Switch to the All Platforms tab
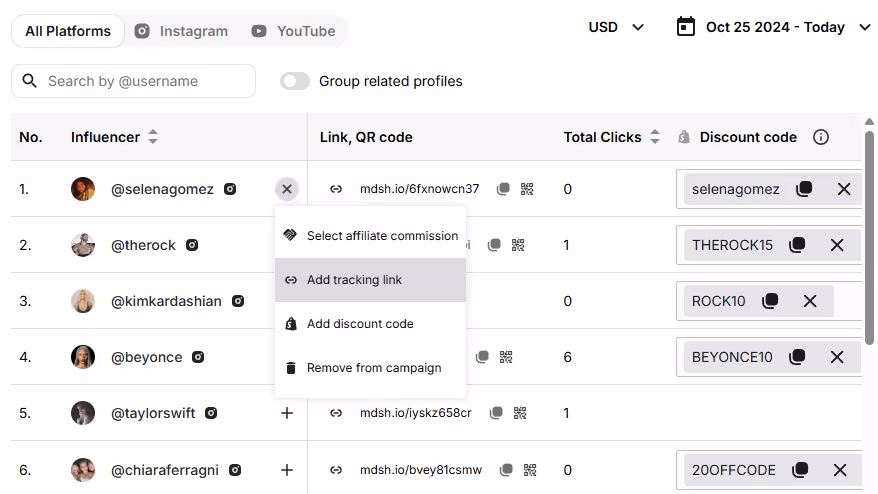This screenshot has width=878, height=494. [68, 31]
